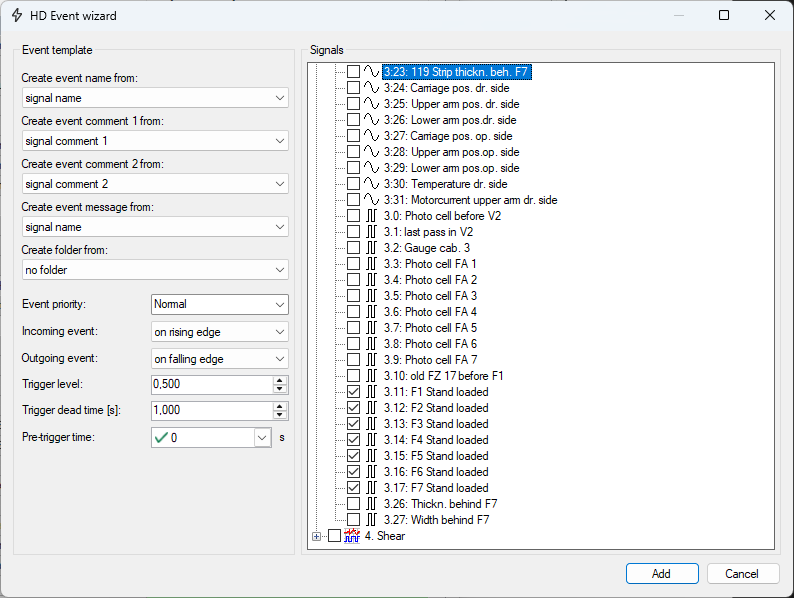Click the Cancel button
794x598 pixels.
coord(742,574)
